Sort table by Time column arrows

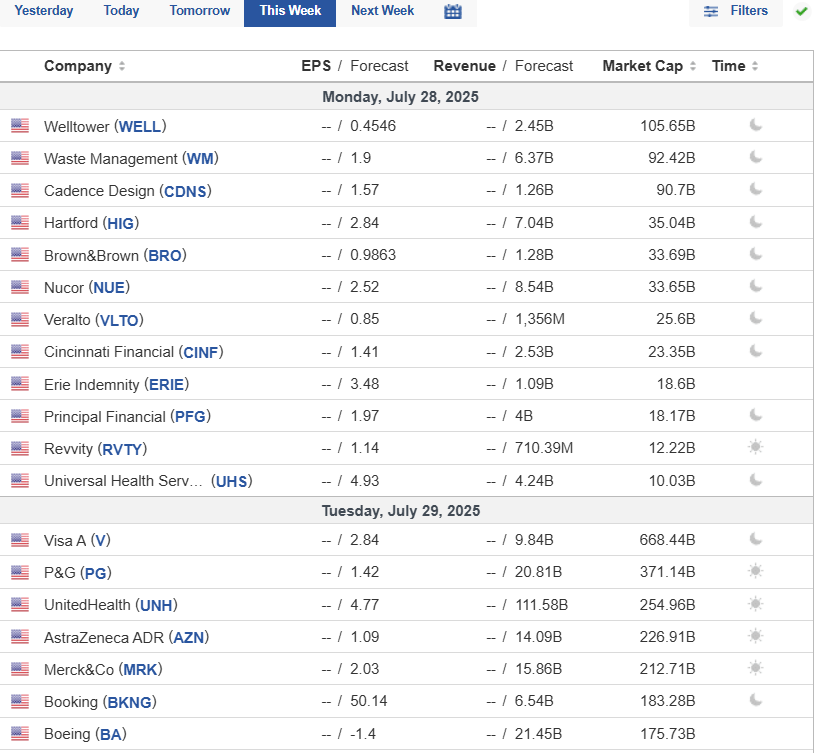coord(755,66)
